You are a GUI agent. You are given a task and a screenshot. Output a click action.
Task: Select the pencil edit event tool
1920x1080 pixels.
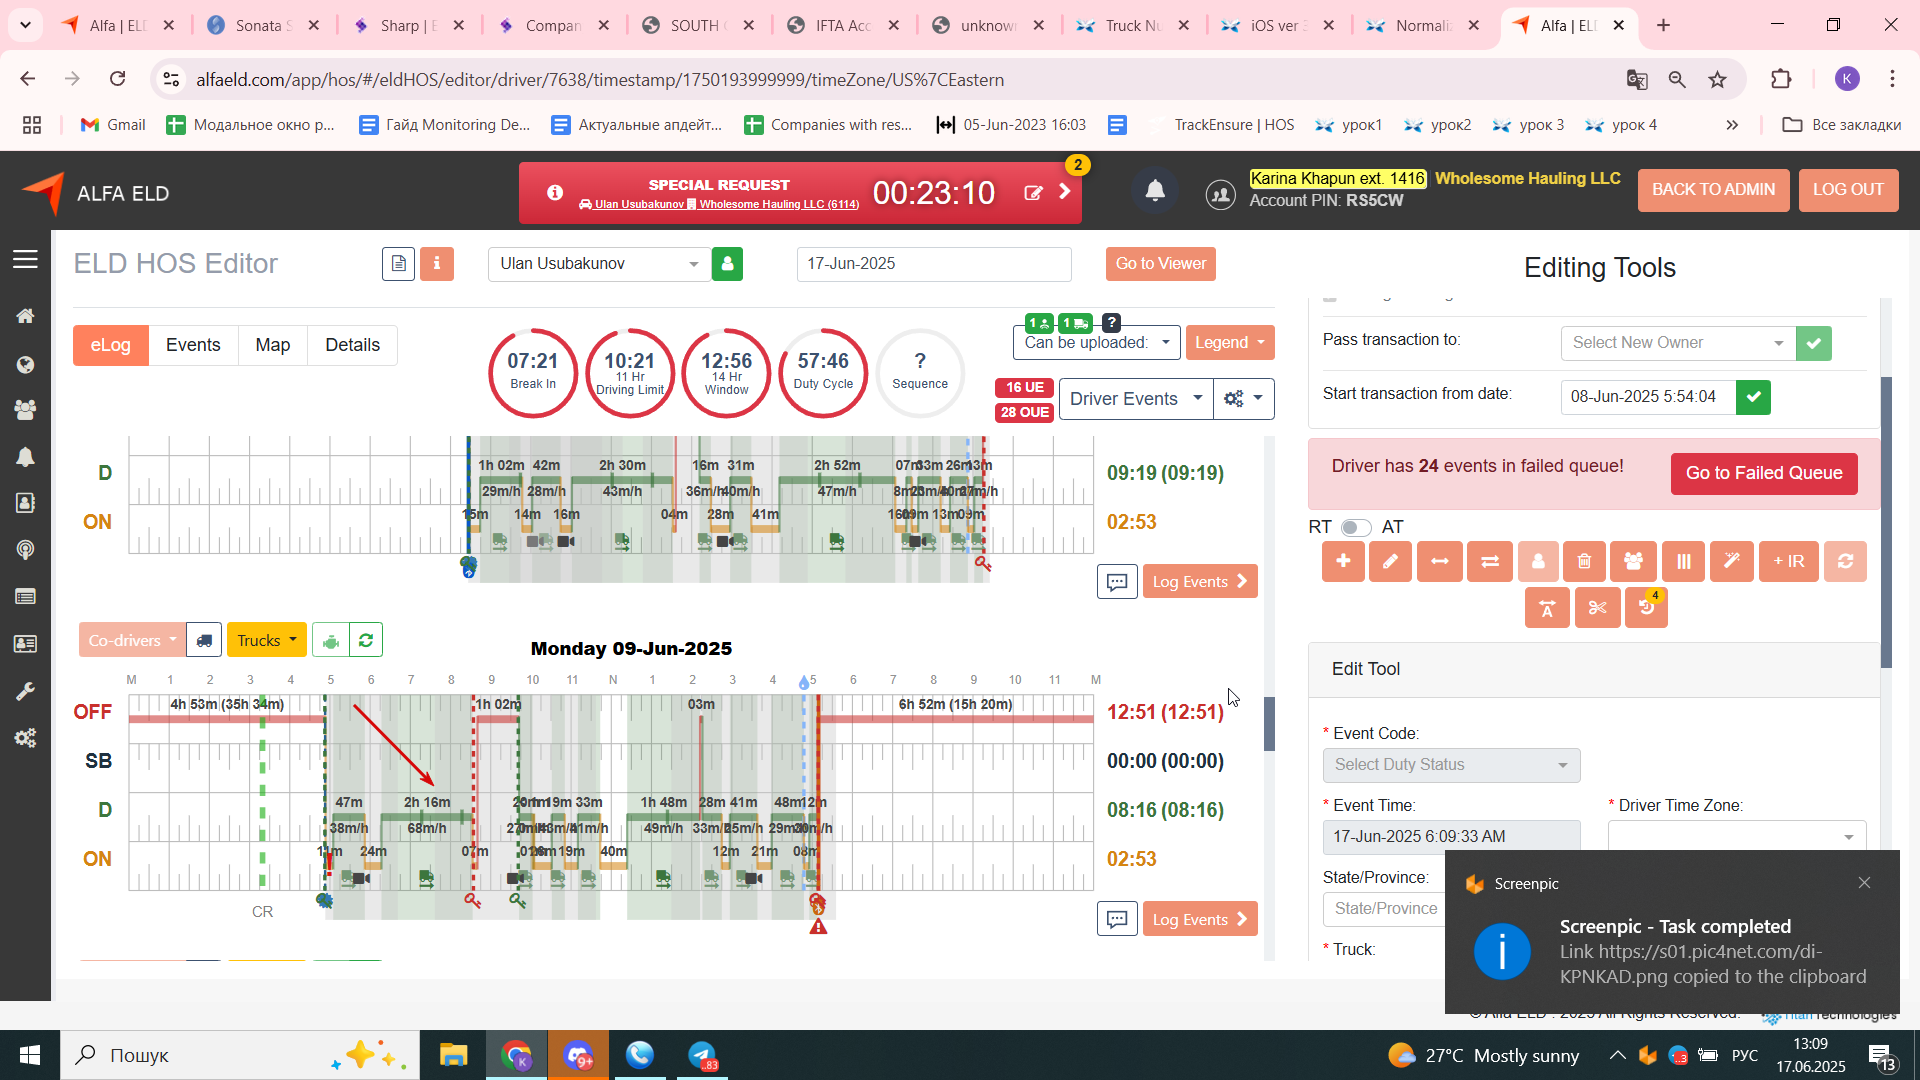pos(1390,562)
